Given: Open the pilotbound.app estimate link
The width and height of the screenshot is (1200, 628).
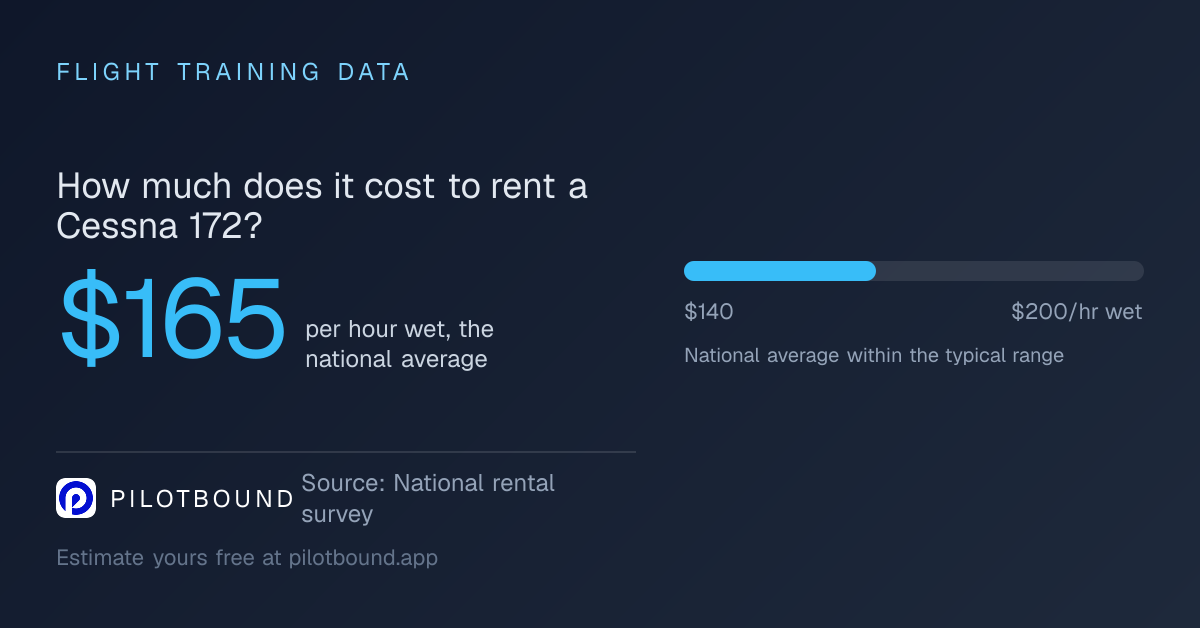Looking at the screenshot, I should pos(363,558).
